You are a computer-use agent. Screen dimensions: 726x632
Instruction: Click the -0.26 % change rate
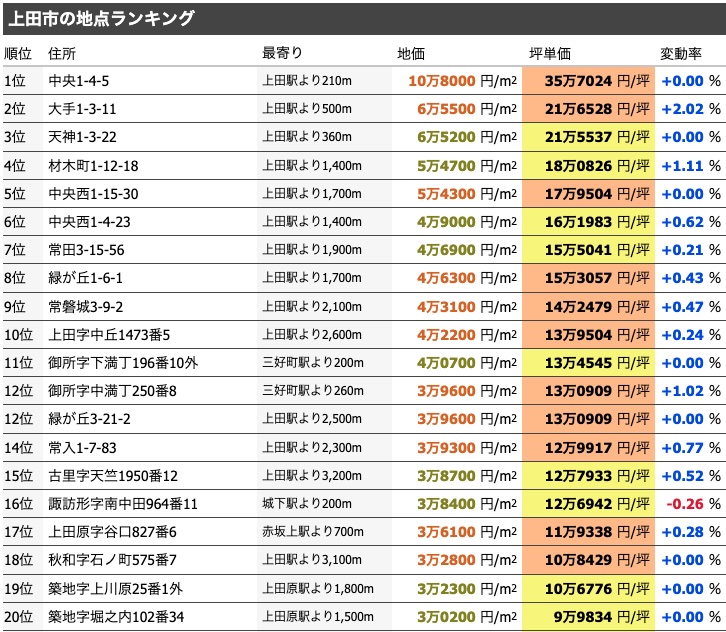[694, 504]
